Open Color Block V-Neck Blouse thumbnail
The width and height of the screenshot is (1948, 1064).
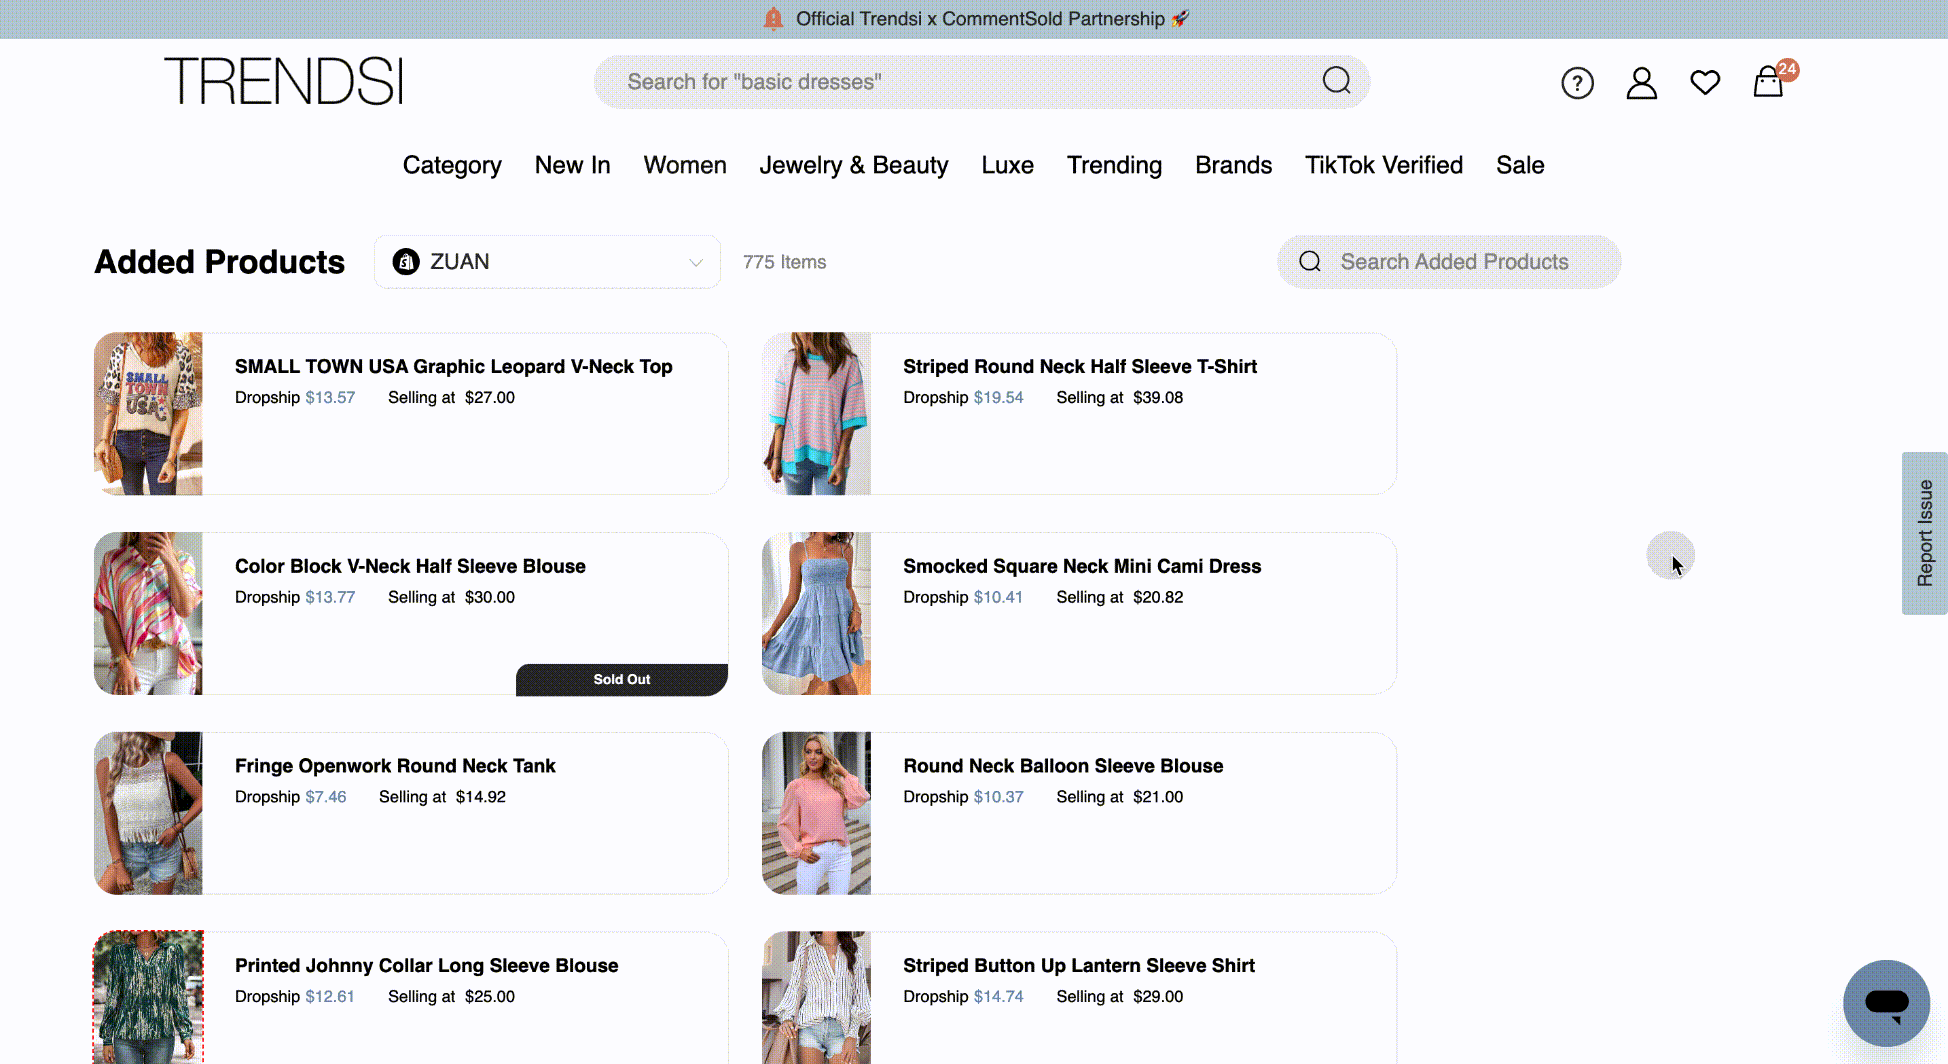pos(148,613)
